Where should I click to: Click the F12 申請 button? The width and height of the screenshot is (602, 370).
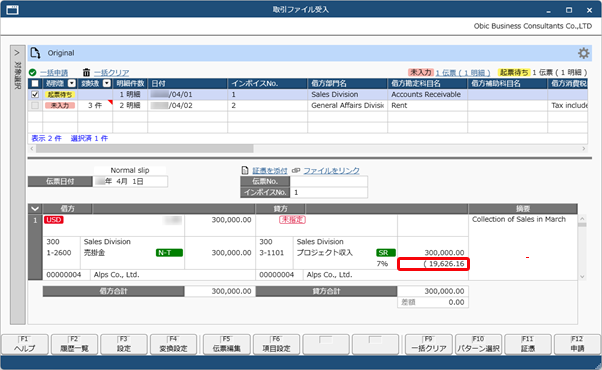(577, 344)
